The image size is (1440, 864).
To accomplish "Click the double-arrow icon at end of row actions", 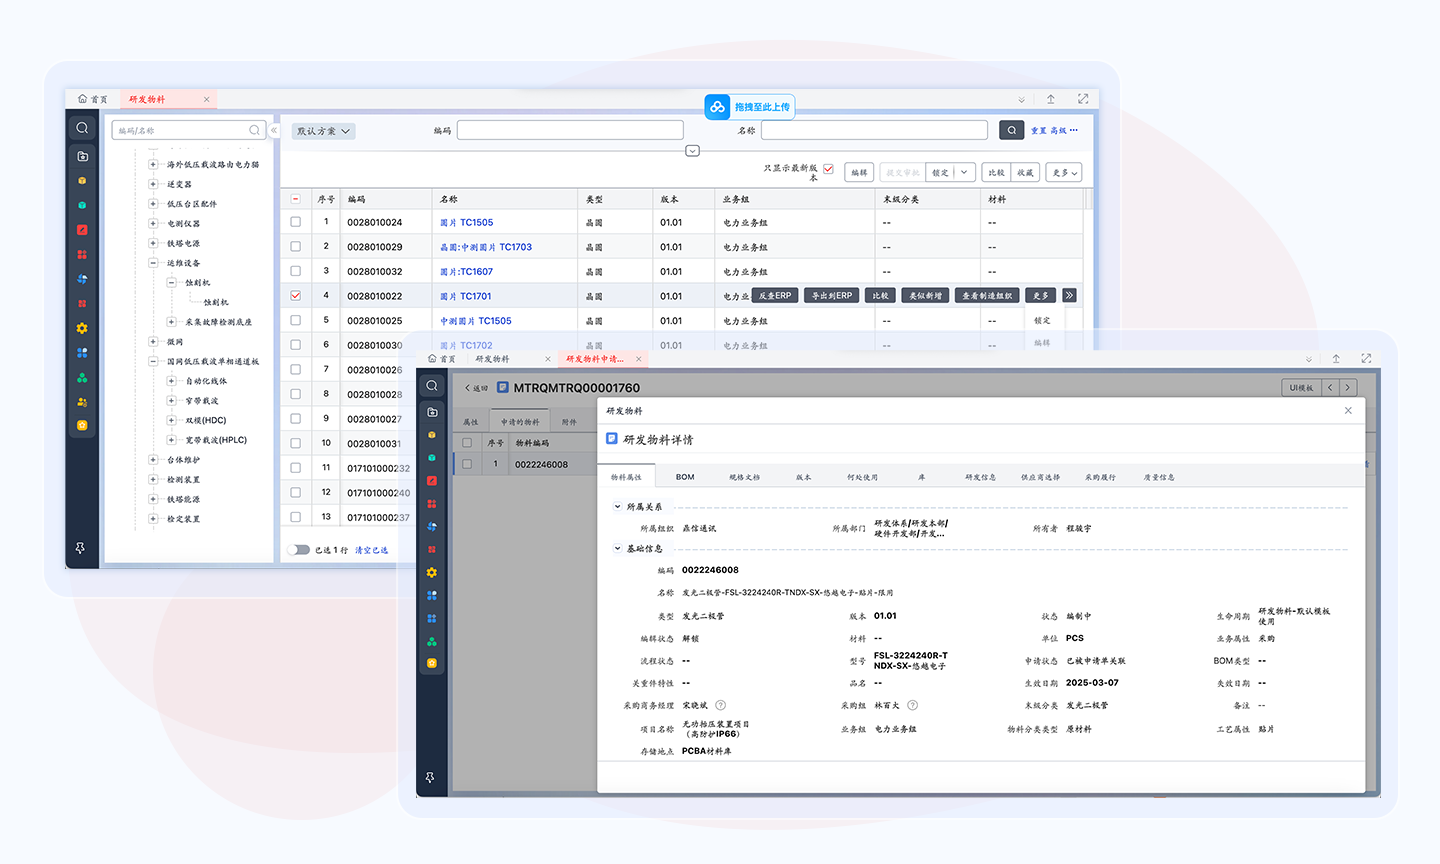I will coord(1069,296).
